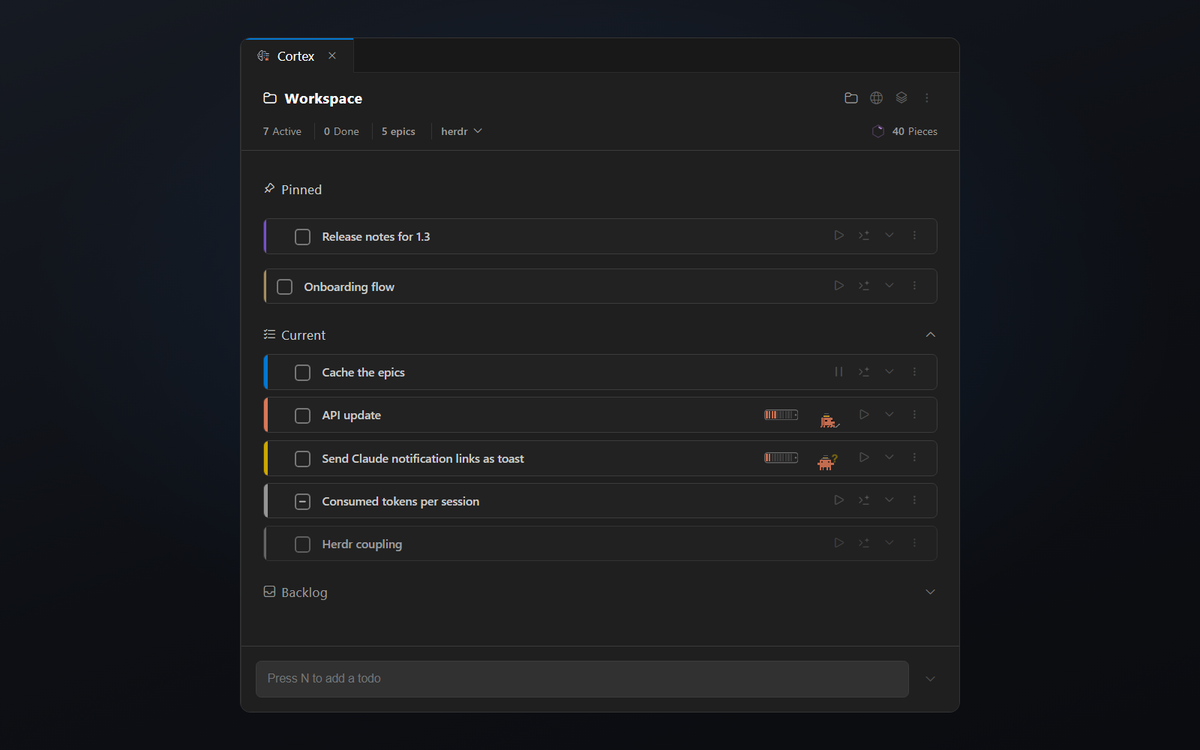Screen dimensions: 1200x750
Task: Select the Herdr coupling todo title
Action: pyautogui.click(x=362, y=544)
